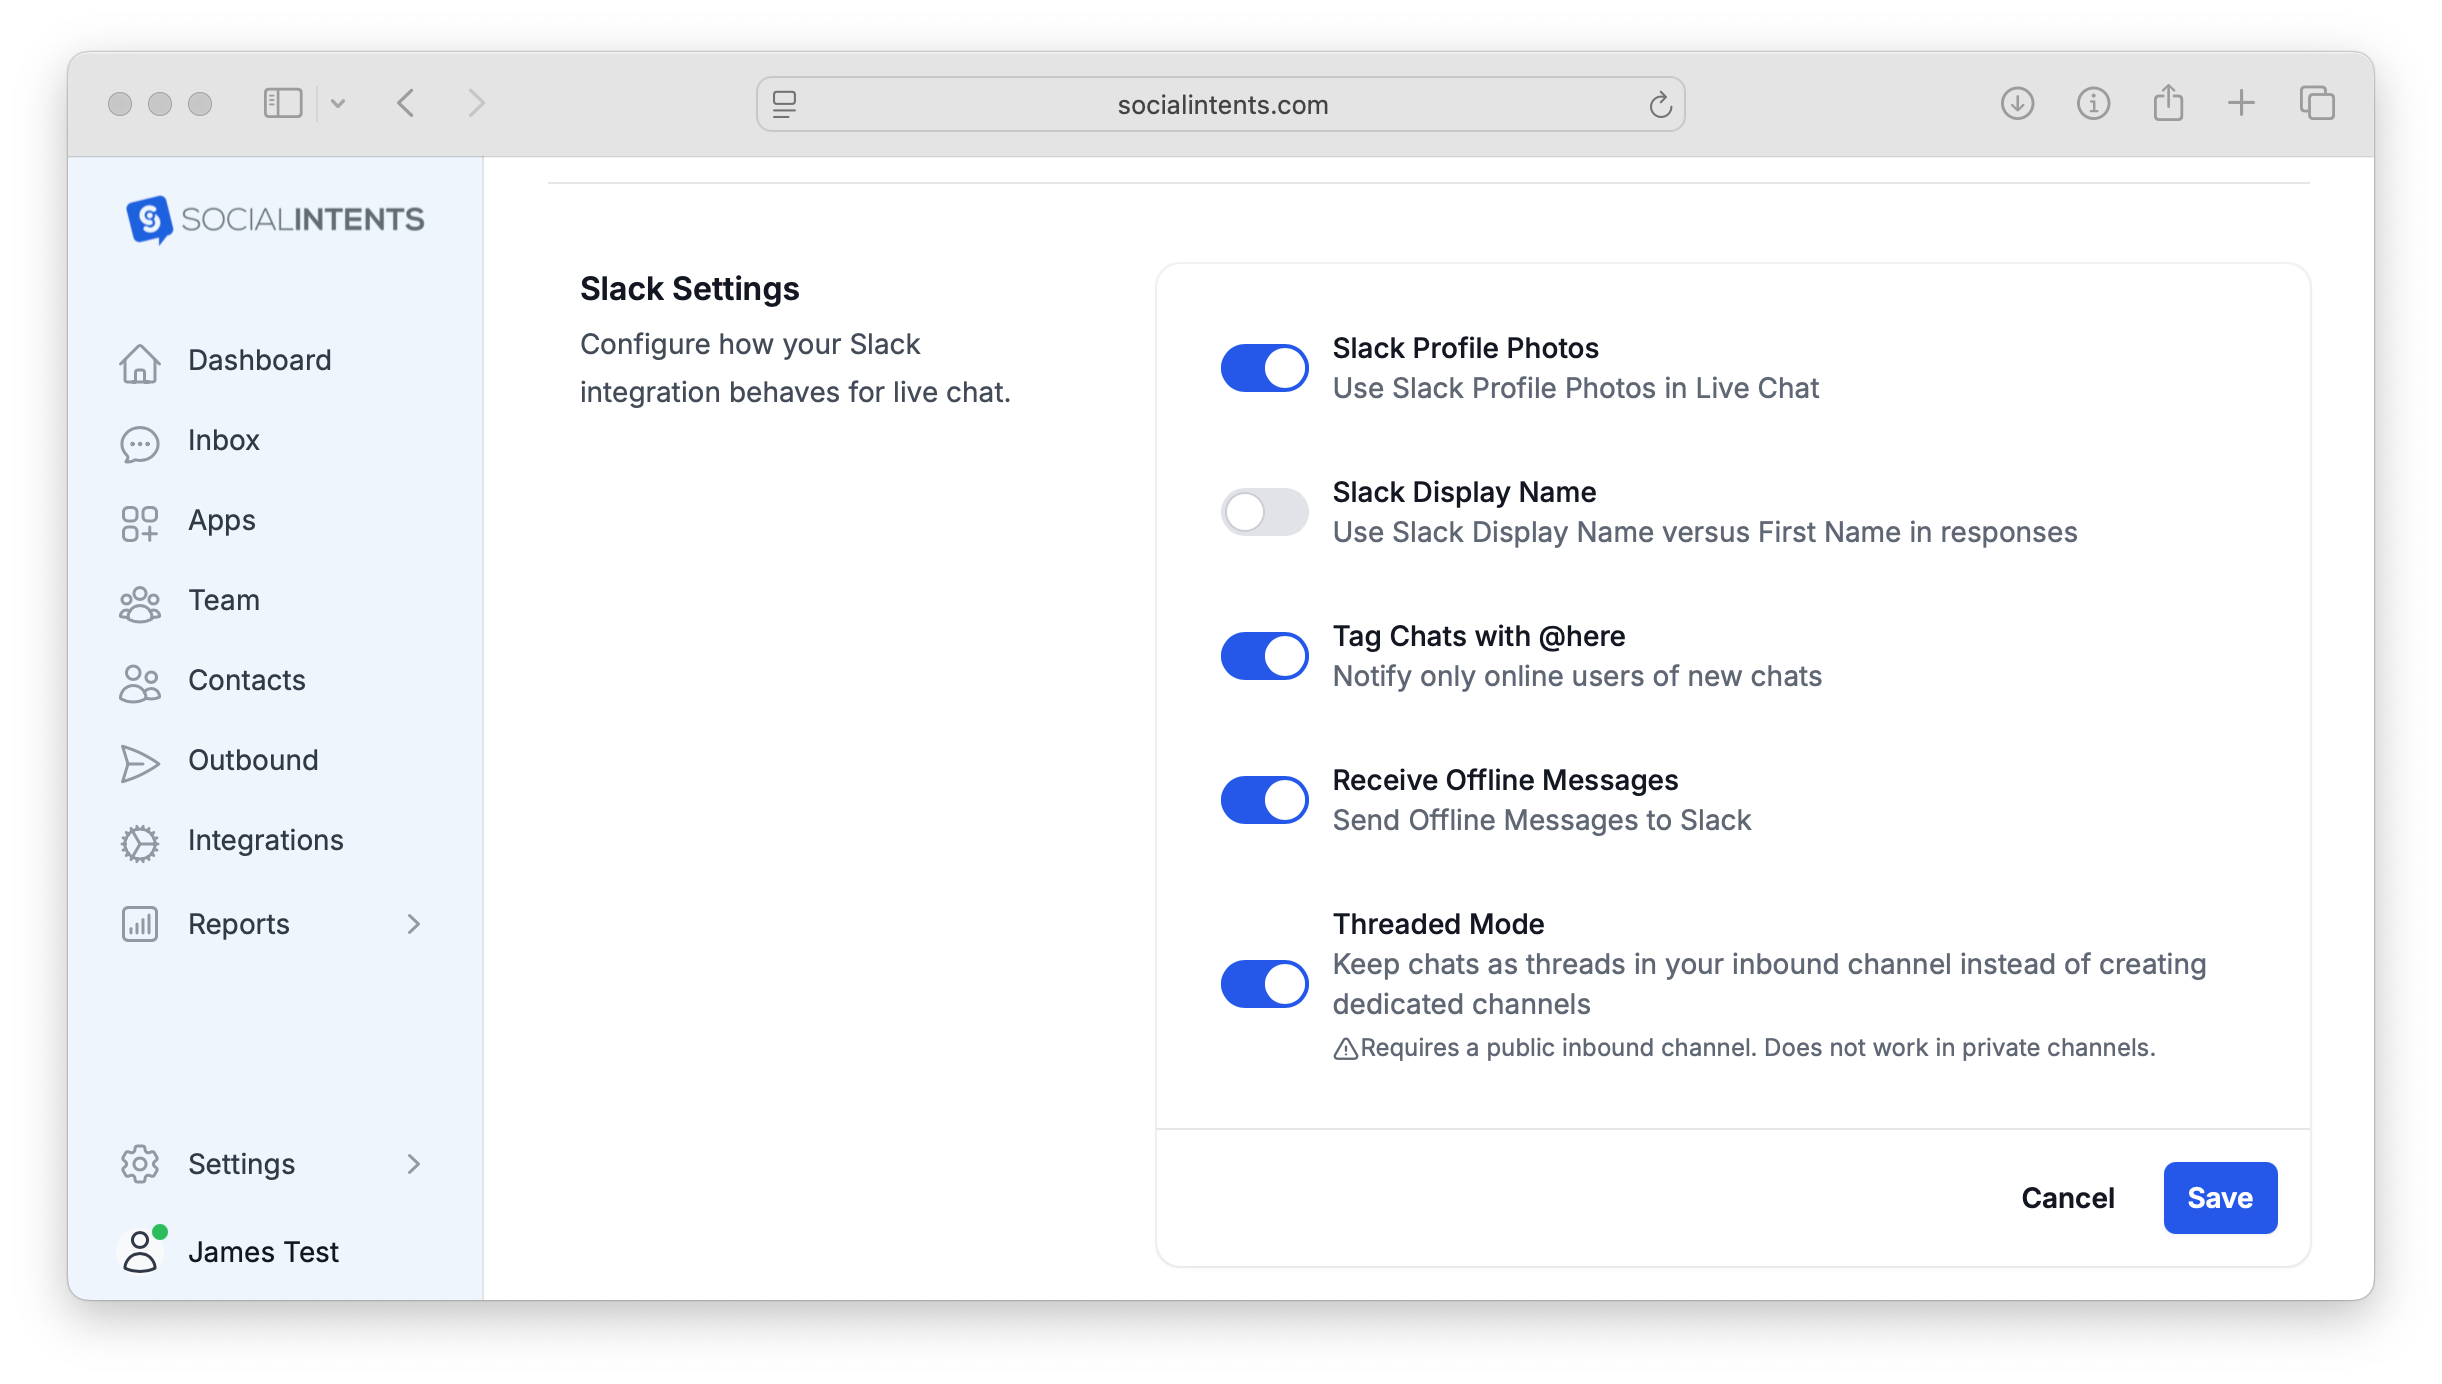Click the Slack Display Name label

(1465, 492)
